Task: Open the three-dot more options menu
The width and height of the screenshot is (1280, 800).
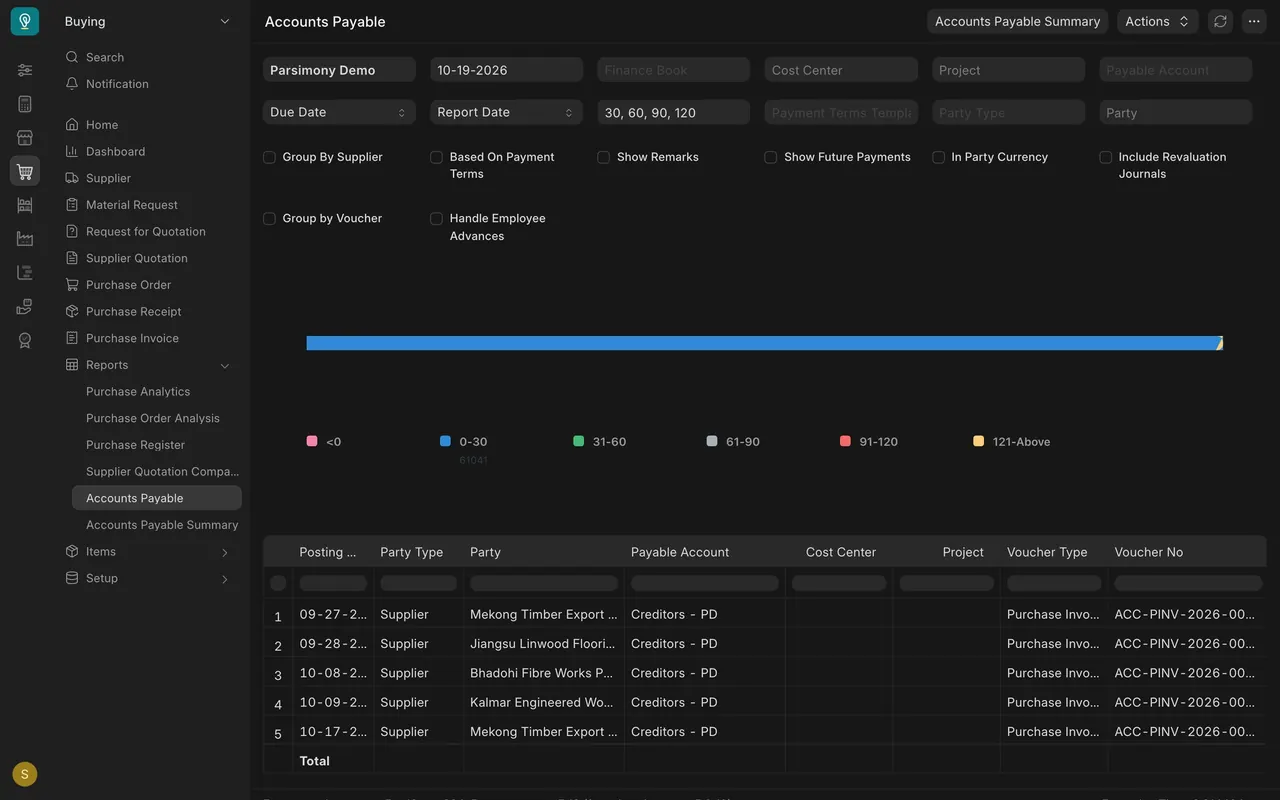Action: pyautogui.click(x=1254, y=21)
